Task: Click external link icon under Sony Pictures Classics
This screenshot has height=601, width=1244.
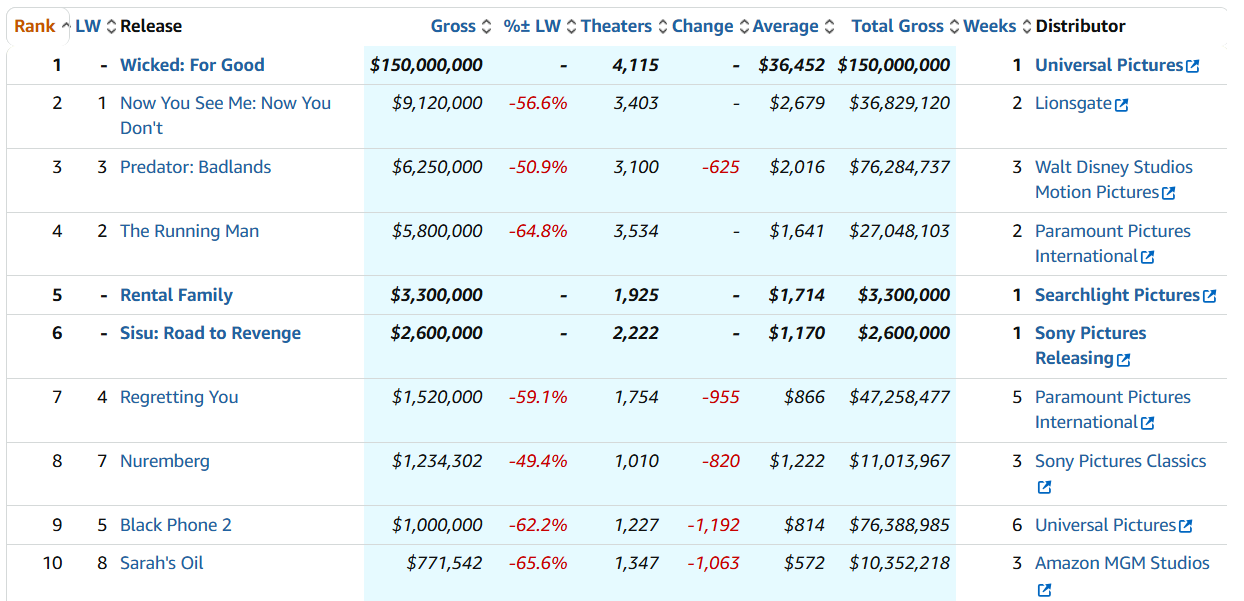Action: (x=1044, y=488)
